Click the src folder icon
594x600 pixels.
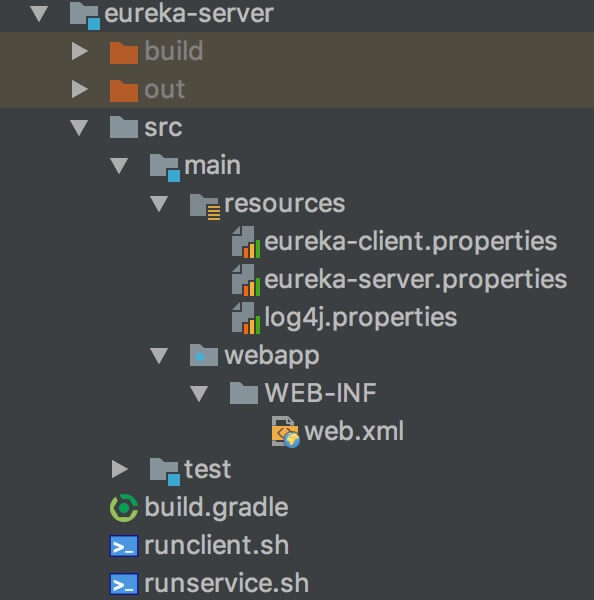(124, 127)
